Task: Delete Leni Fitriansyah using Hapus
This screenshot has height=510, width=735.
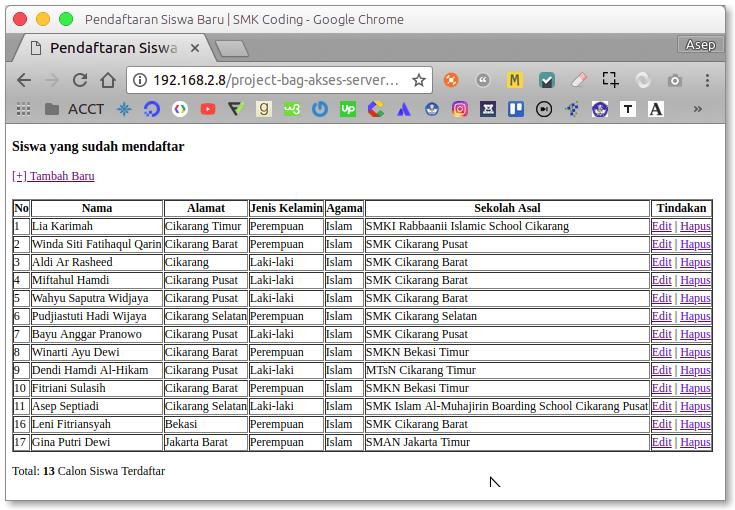Action: point(695,424)
